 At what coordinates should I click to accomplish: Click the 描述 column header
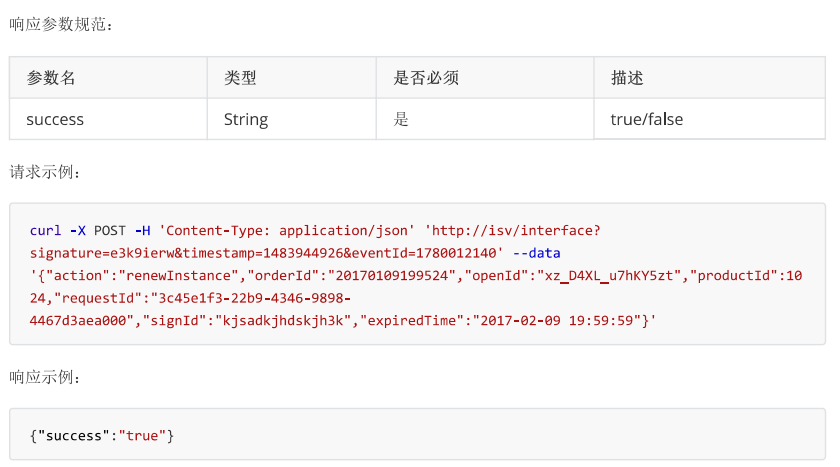[x=709, y=78]
